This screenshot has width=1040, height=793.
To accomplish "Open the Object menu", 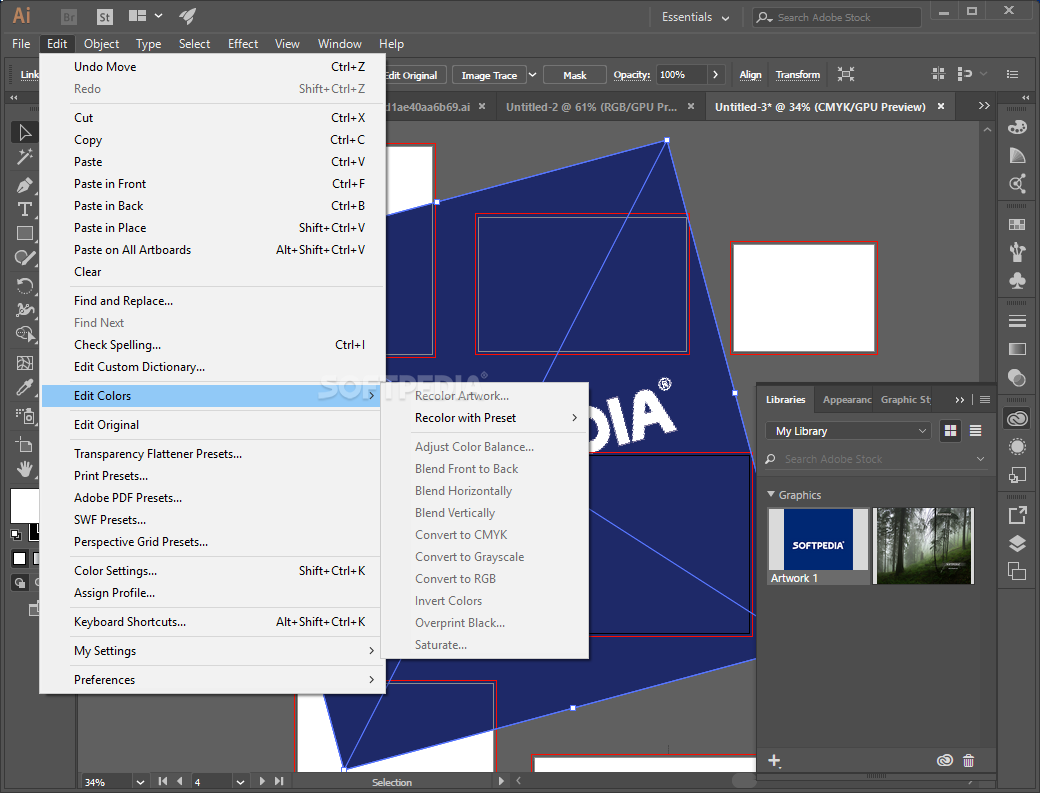I will [101, 44].
